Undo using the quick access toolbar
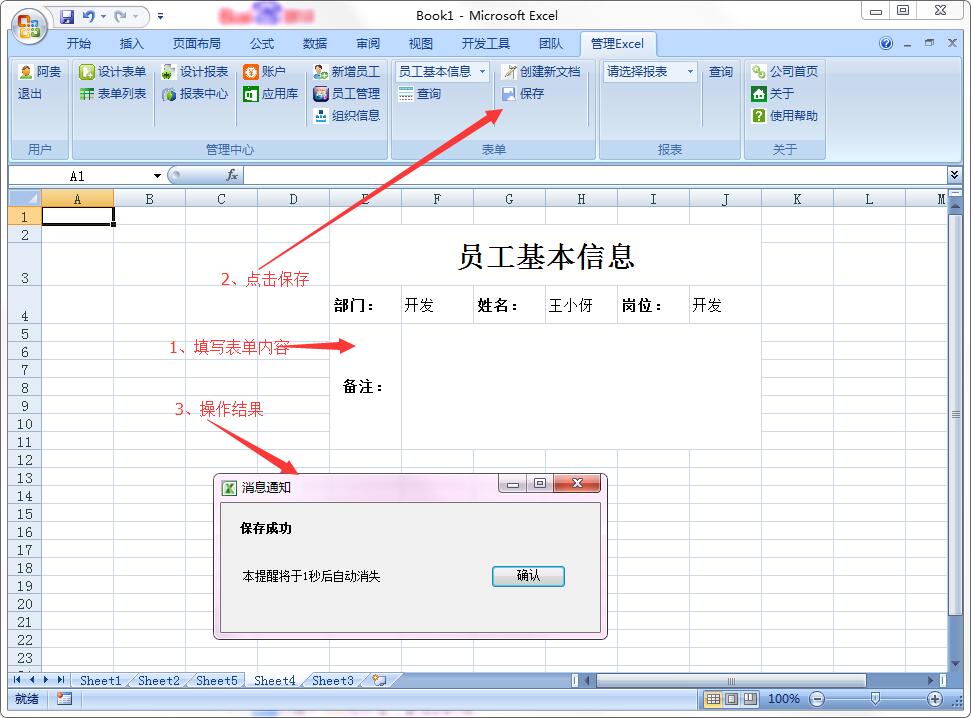The image size is (971, 718). coord(89,17)
